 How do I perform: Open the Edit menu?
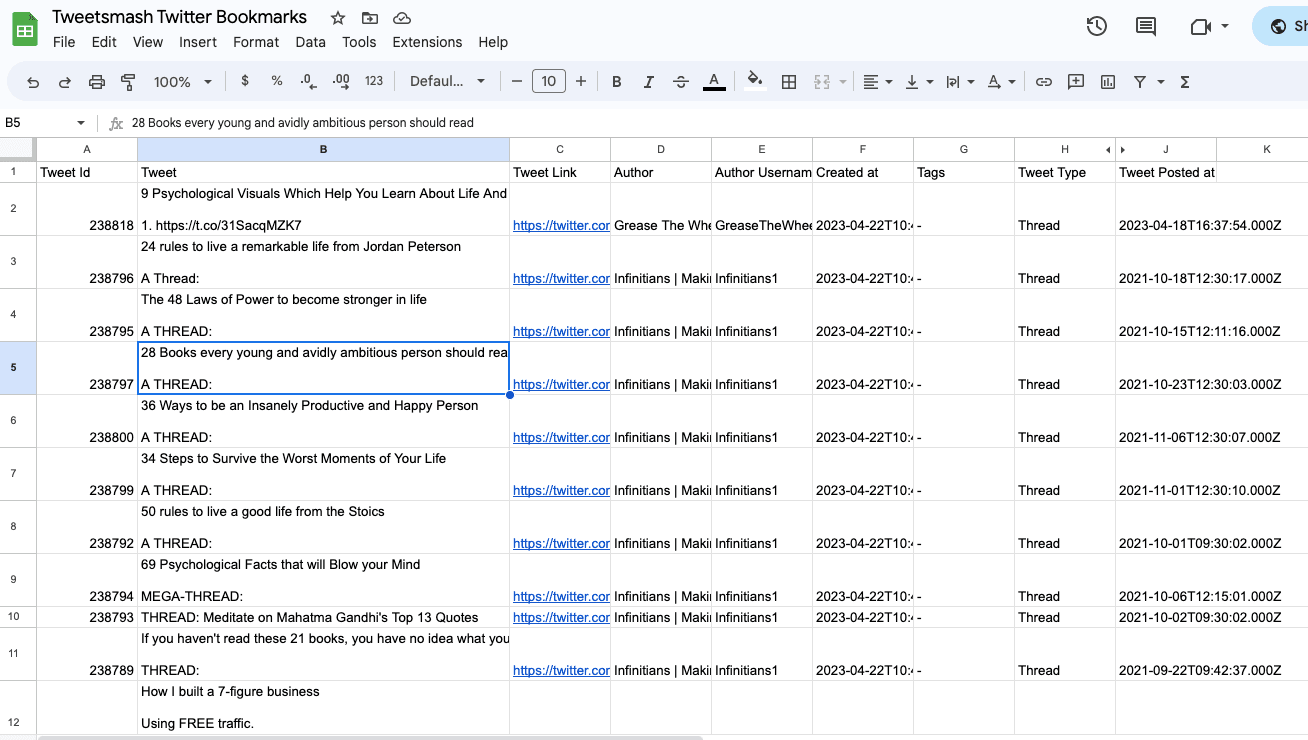tap(104, 42)
